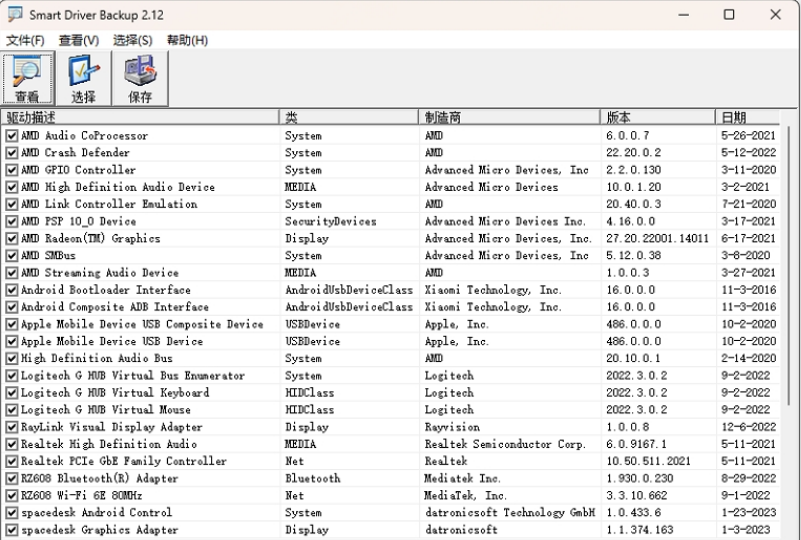The height and width of the screenshot is (540, 801).
Task: Toggle Android Bootloader Interface checkbox
Action: tap(12, 290)
